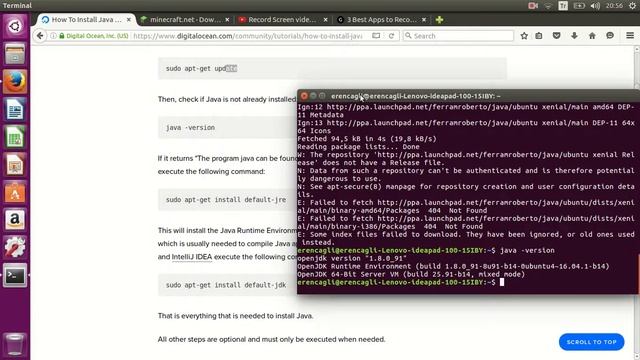Open battery indicator in top panel
640x360 pixels.
[x=579, y=6]
